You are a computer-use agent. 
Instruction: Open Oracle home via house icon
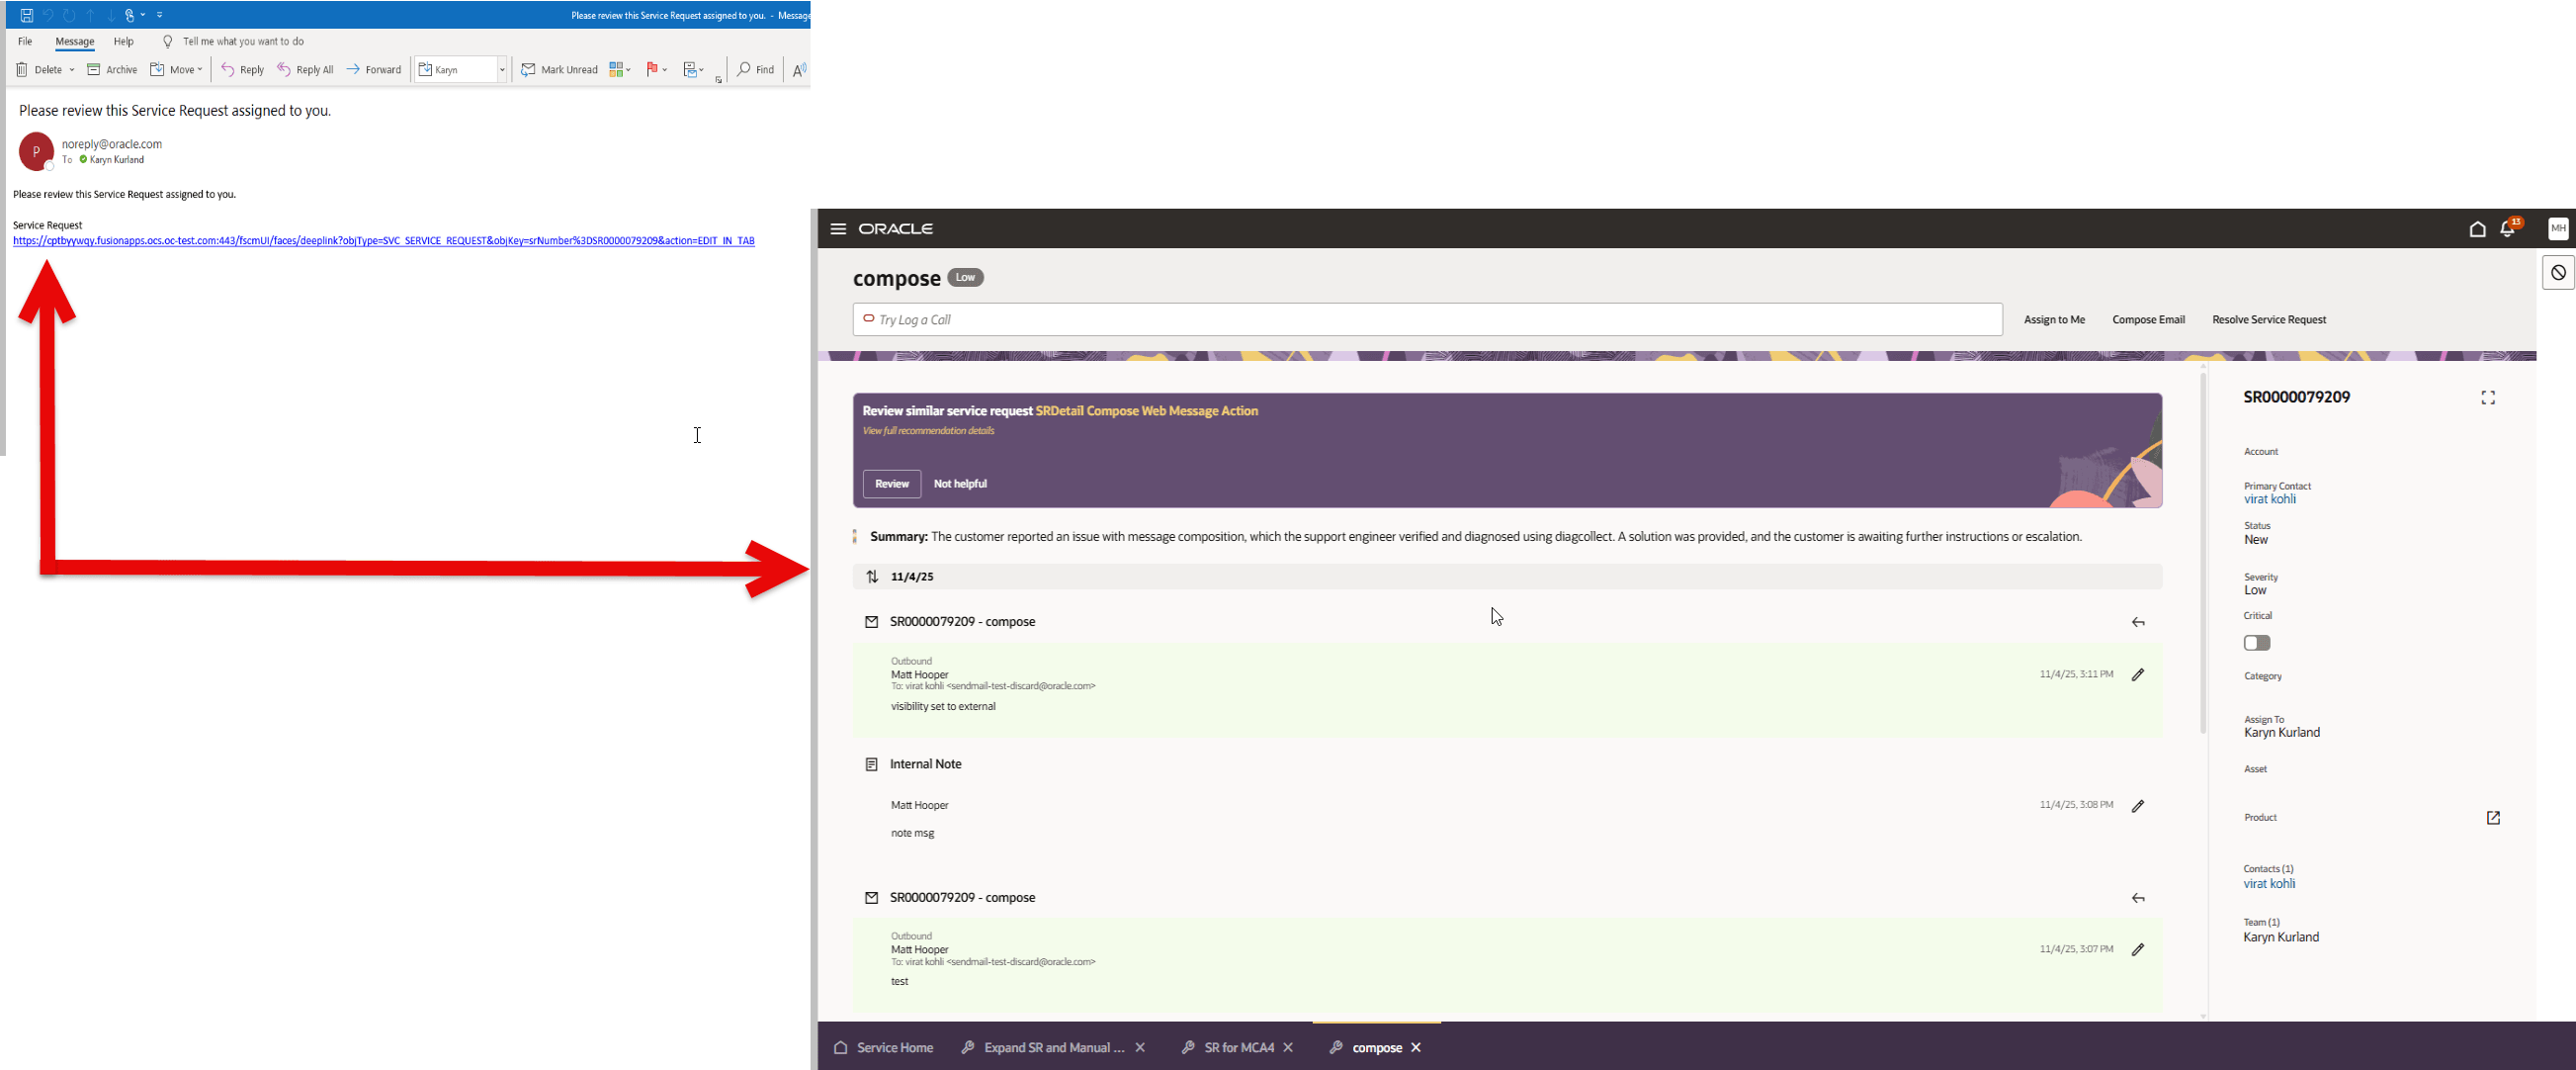pos(2476,229)
